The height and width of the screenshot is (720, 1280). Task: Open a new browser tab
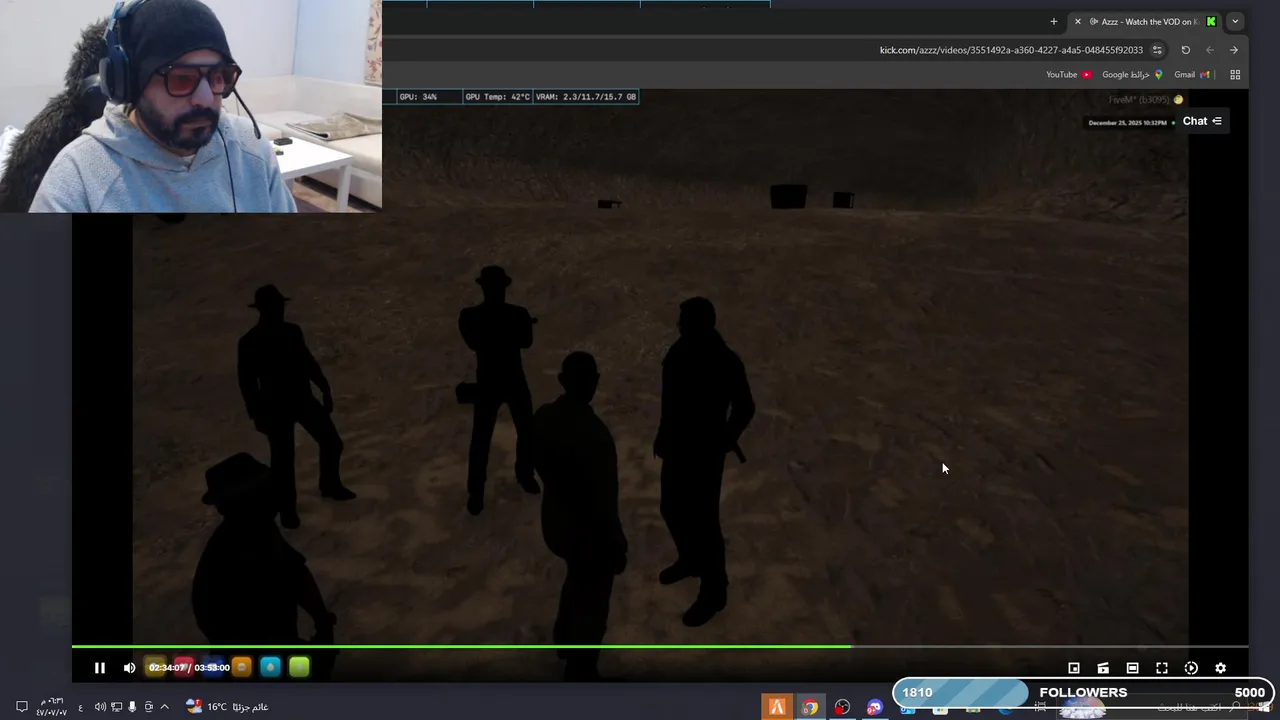click(x=1053, y=21)
